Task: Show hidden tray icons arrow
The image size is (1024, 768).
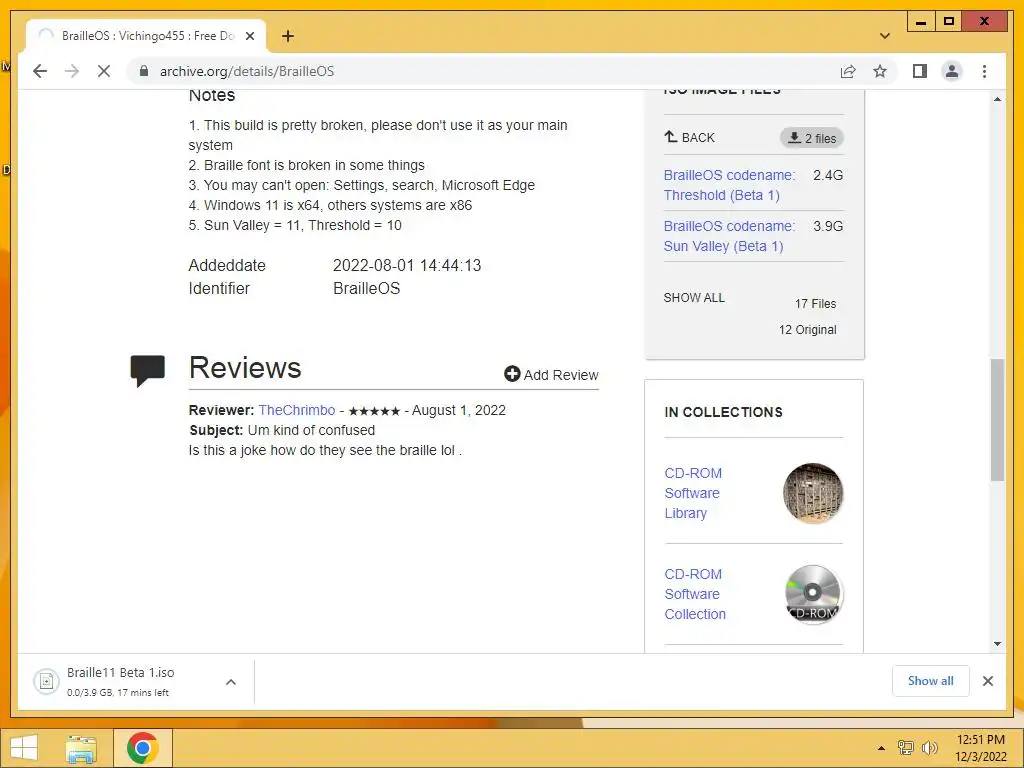Action: click(882, 748)
